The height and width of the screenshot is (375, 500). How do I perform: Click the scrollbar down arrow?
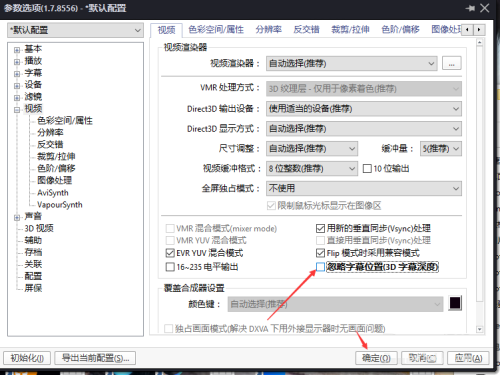[479, 329]
